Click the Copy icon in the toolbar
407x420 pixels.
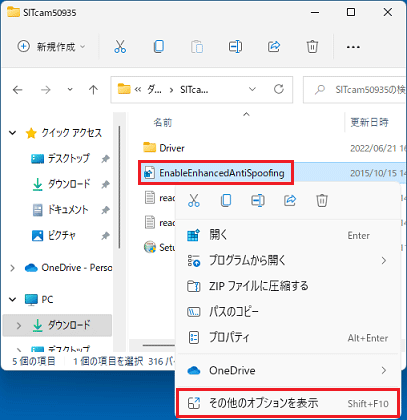click(x=159, y=46)
